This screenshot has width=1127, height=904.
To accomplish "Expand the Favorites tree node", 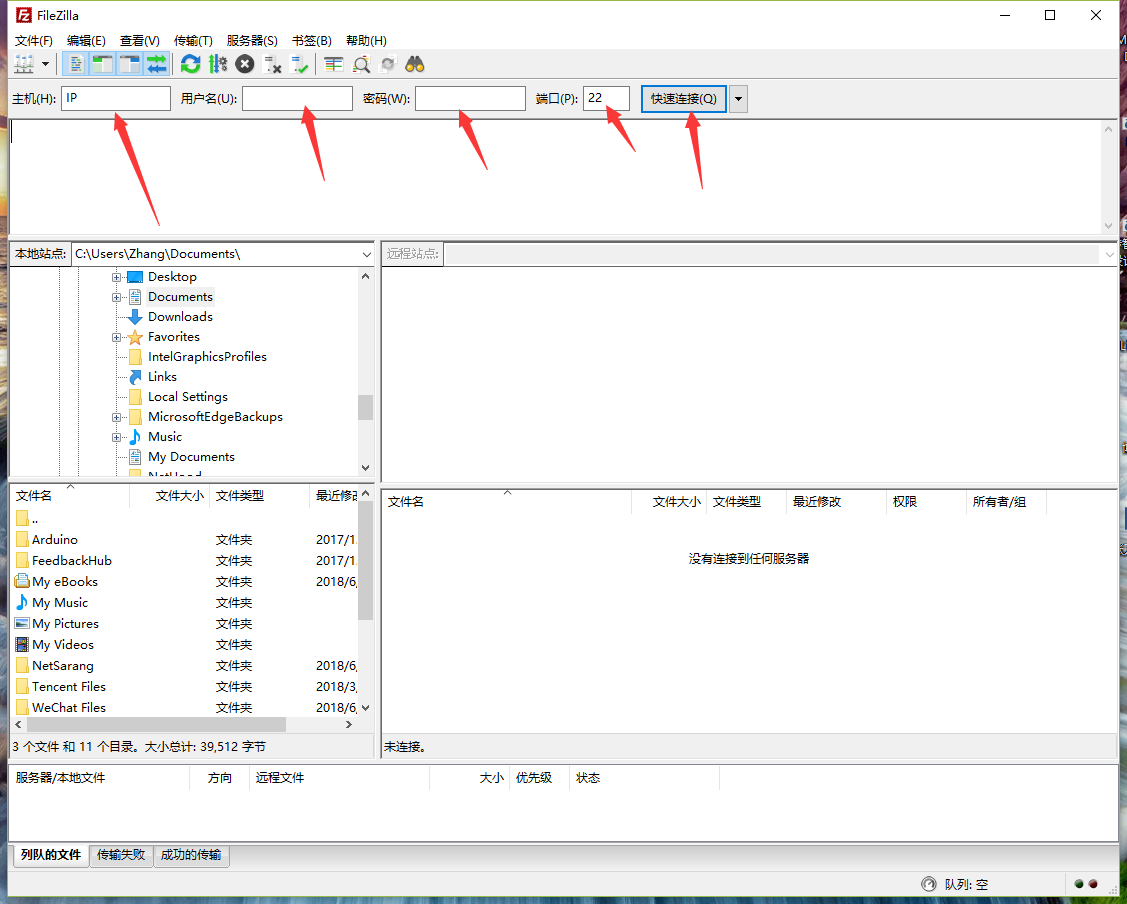I will click(116, 337).
